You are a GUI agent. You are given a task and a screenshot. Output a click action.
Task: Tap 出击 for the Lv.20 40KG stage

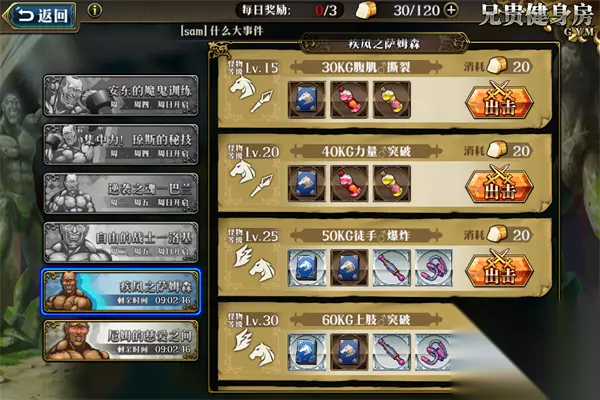click(x=499, y=185)
